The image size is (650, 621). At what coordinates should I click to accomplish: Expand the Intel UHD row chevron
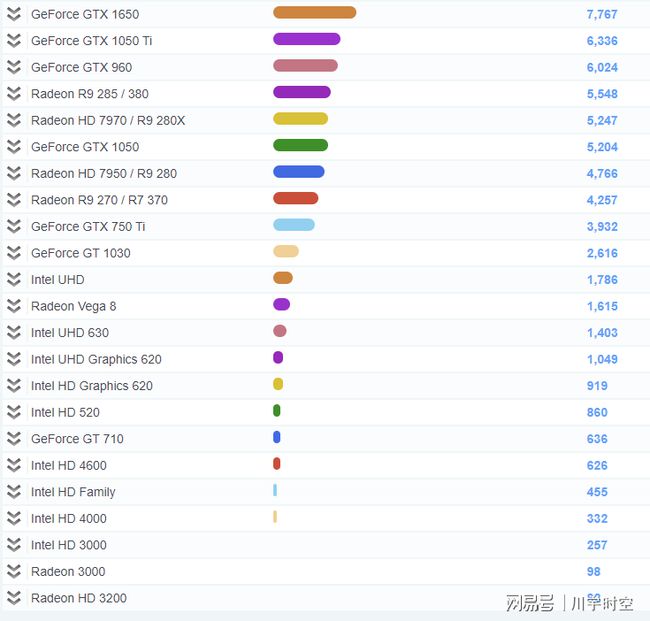click(14, 279)
